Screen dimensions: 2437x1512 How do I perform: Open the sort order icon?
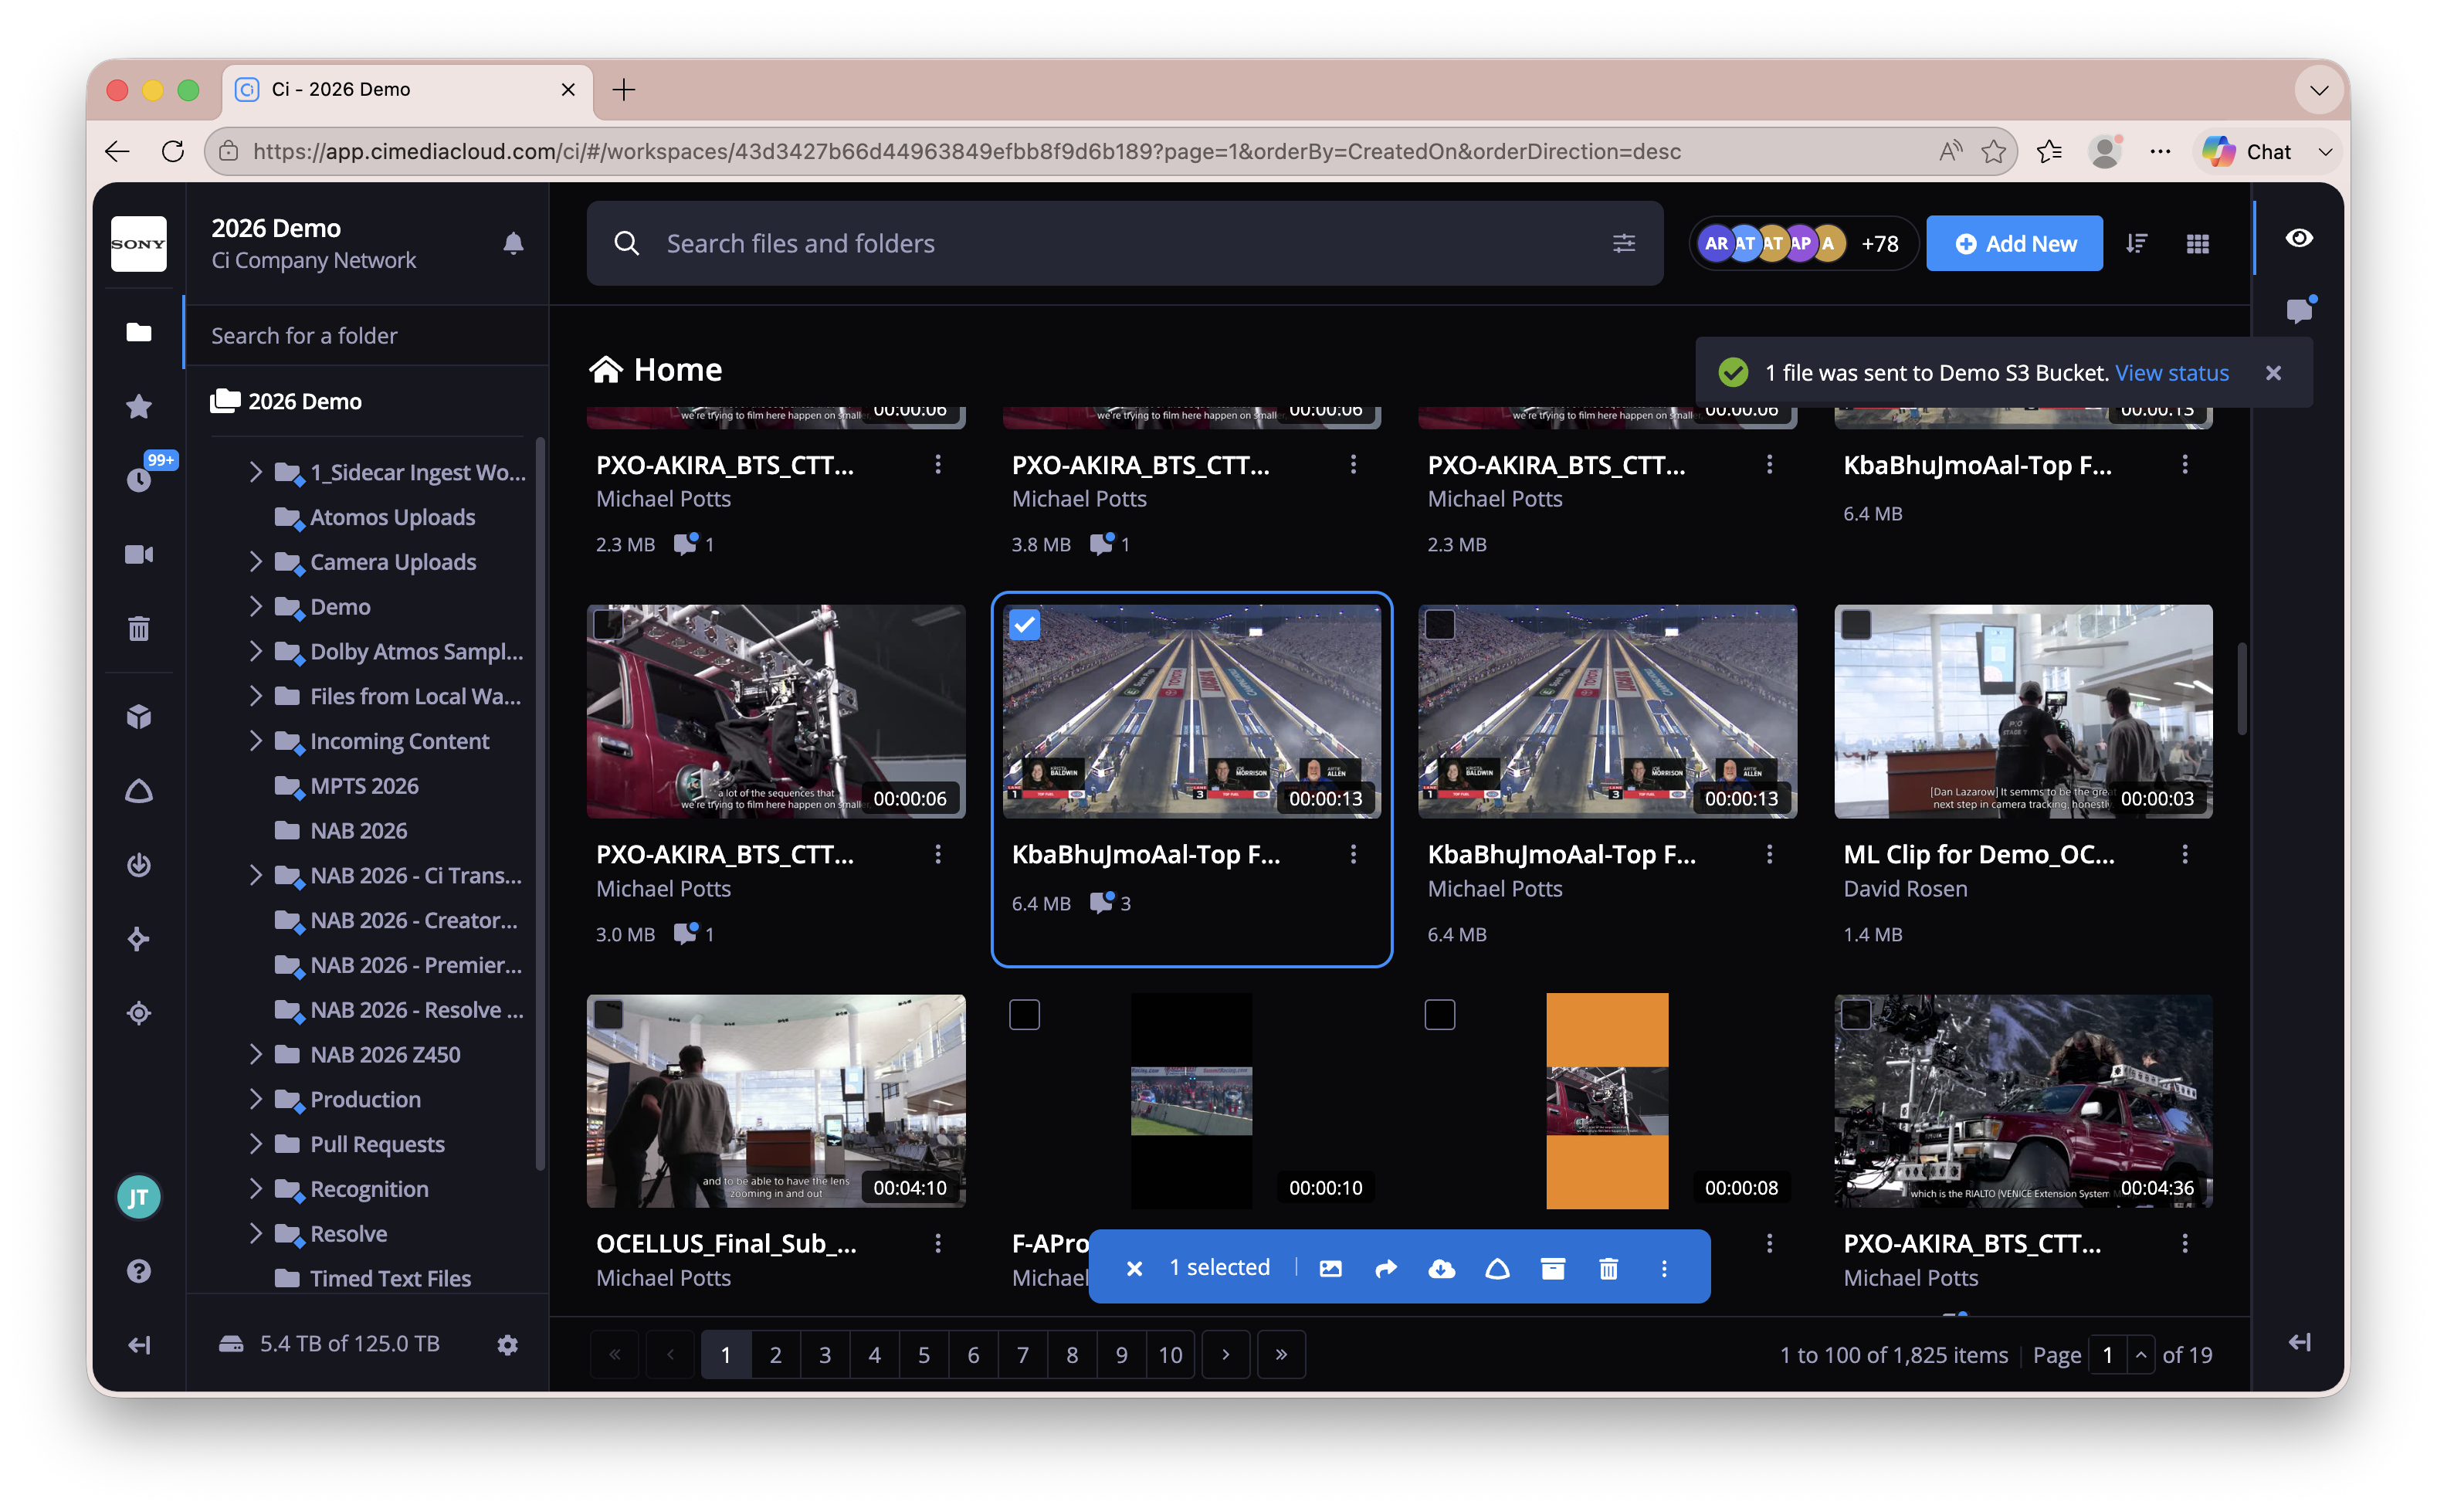[x=2137, y=243]
